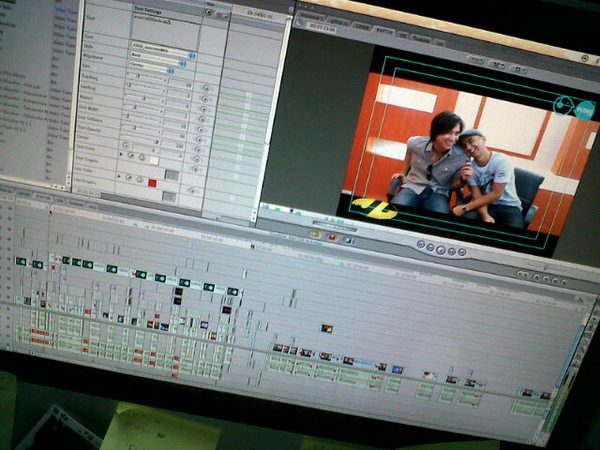Click the Text Color hue direction button
This screenshot has height=450, width=600.
142,157
